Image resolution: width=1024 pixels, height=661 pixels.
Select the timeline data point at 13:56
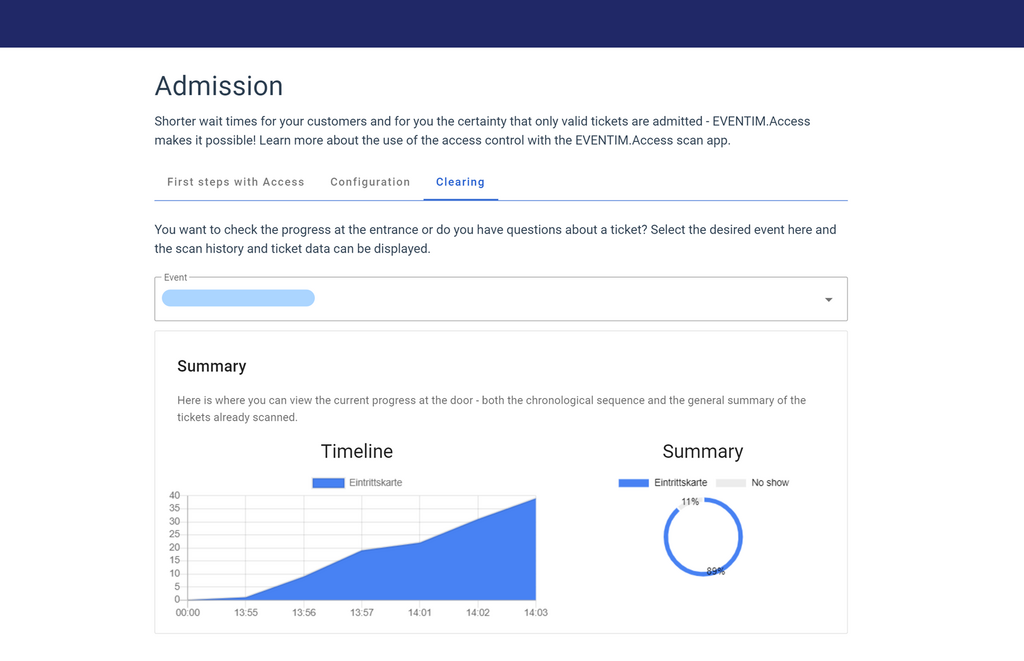(x=304, y=577)
